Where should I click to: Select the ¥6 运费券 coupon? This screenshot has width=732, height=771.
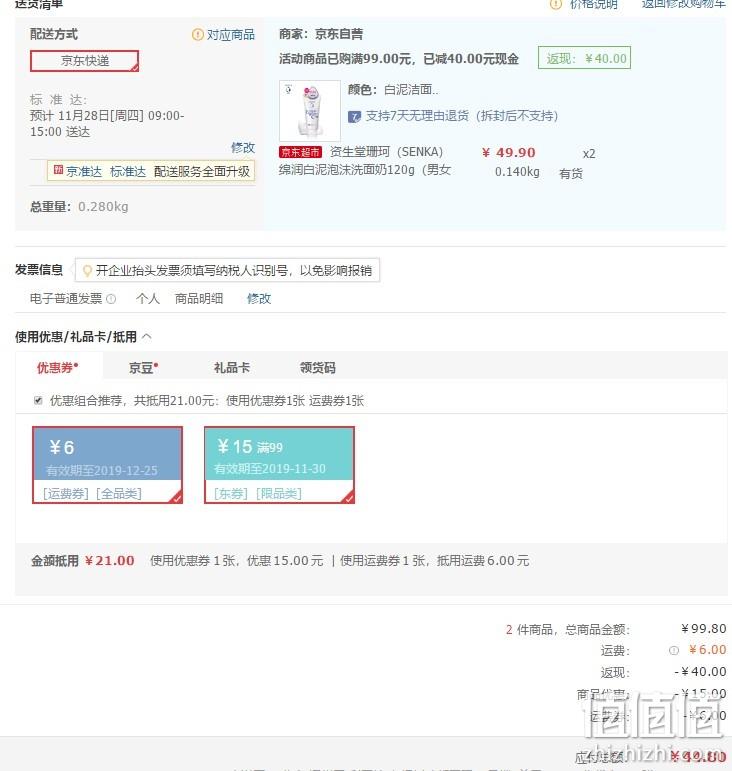click(x=107, y=465)
